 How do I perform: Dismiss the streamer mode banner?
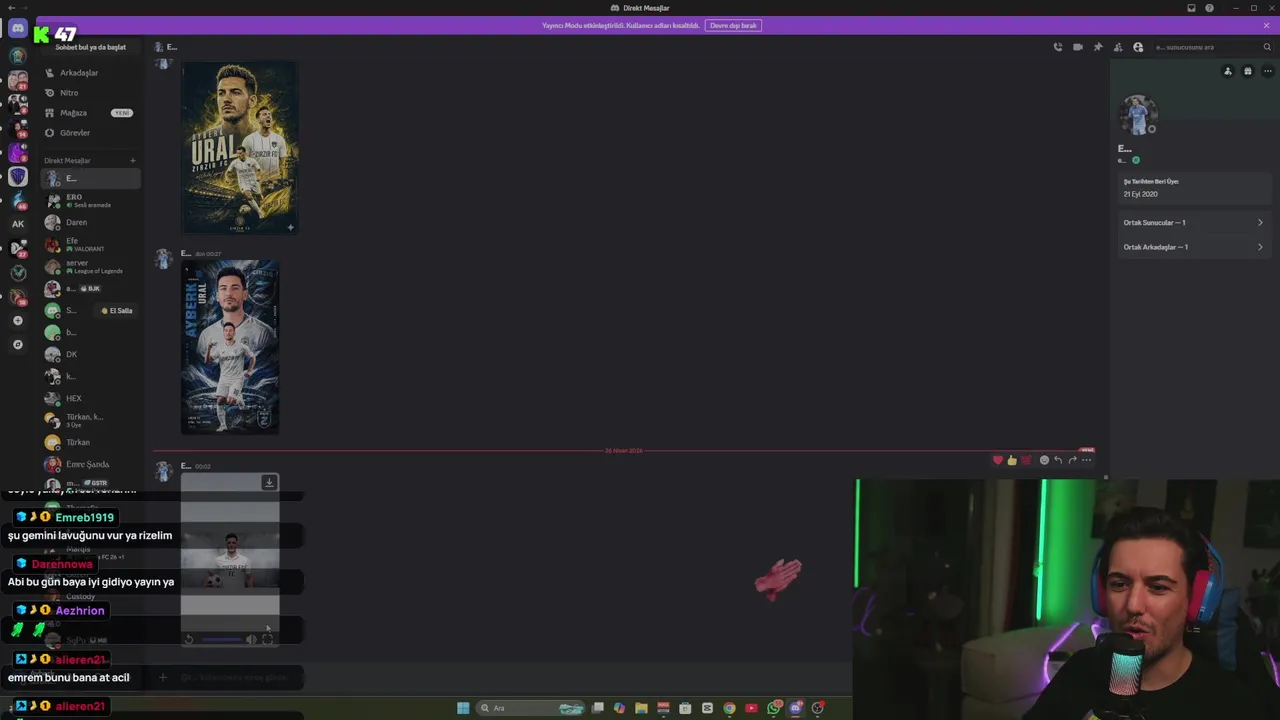click(1266, 25)
